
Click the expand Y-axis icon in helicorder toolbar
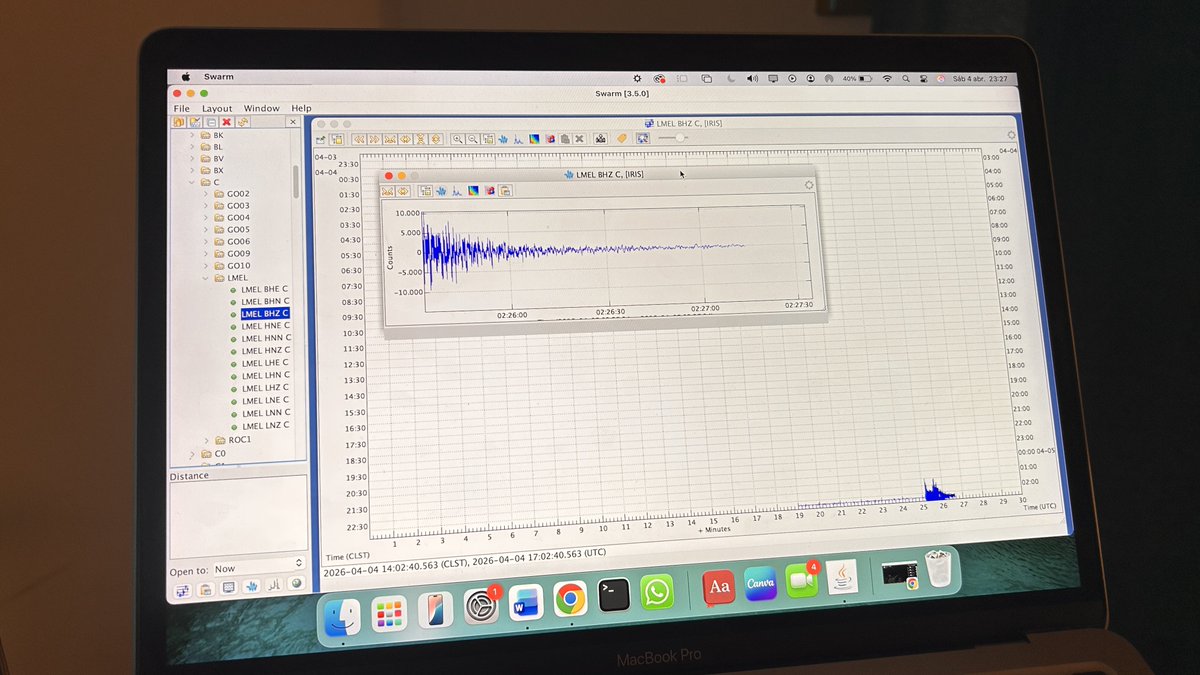click(x=436, y=139)
